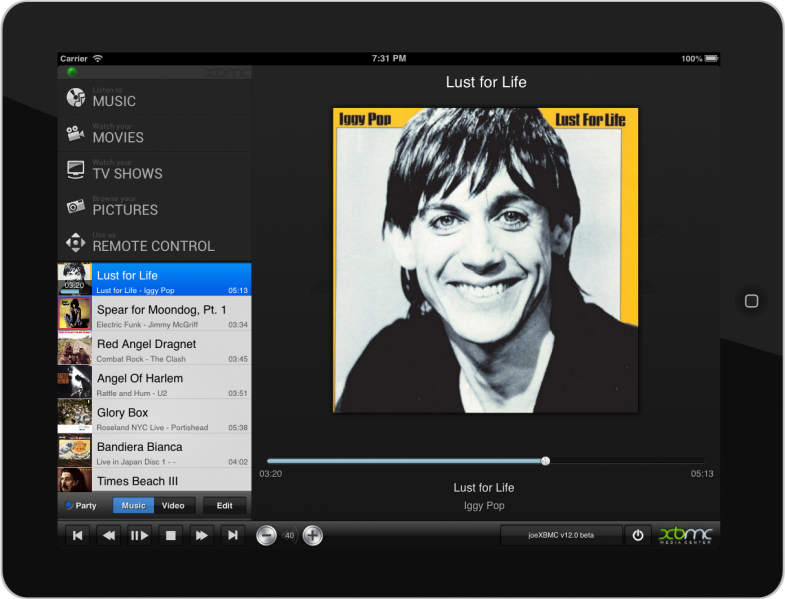Skip to previous track
The image size is (785, 599).
(x=78, y=535)
